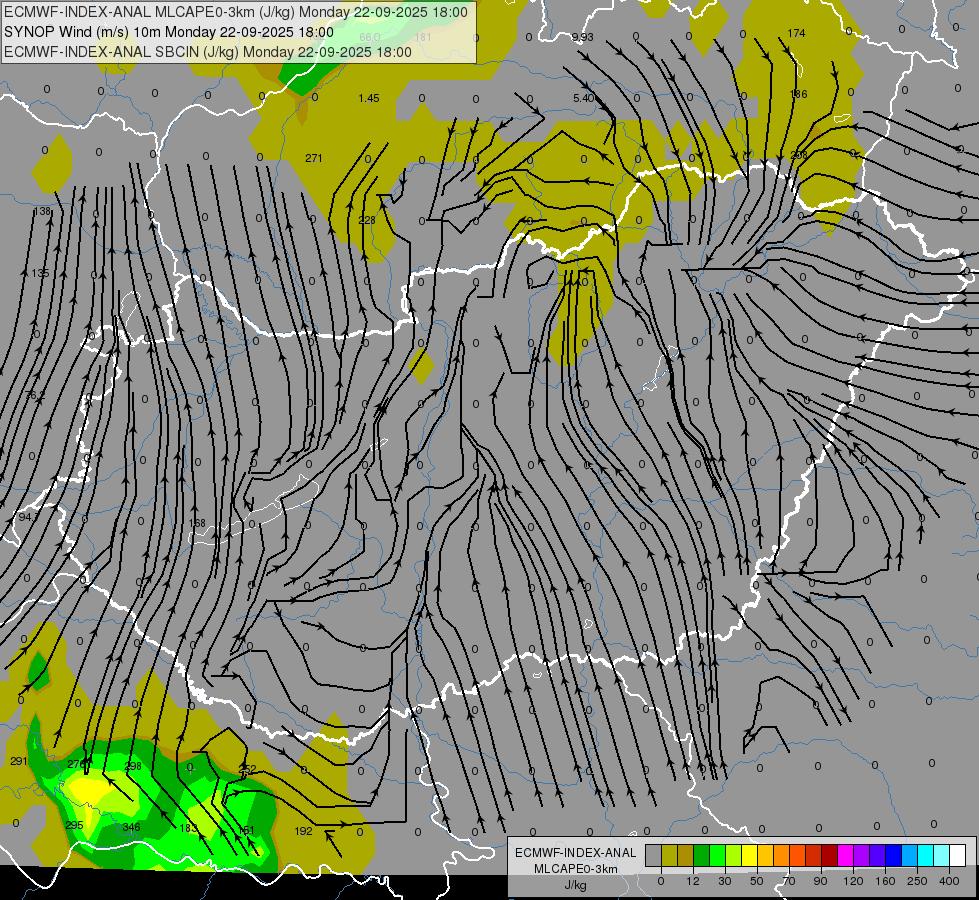Click the map value 298
979x900 pixels.
[133, 766]
